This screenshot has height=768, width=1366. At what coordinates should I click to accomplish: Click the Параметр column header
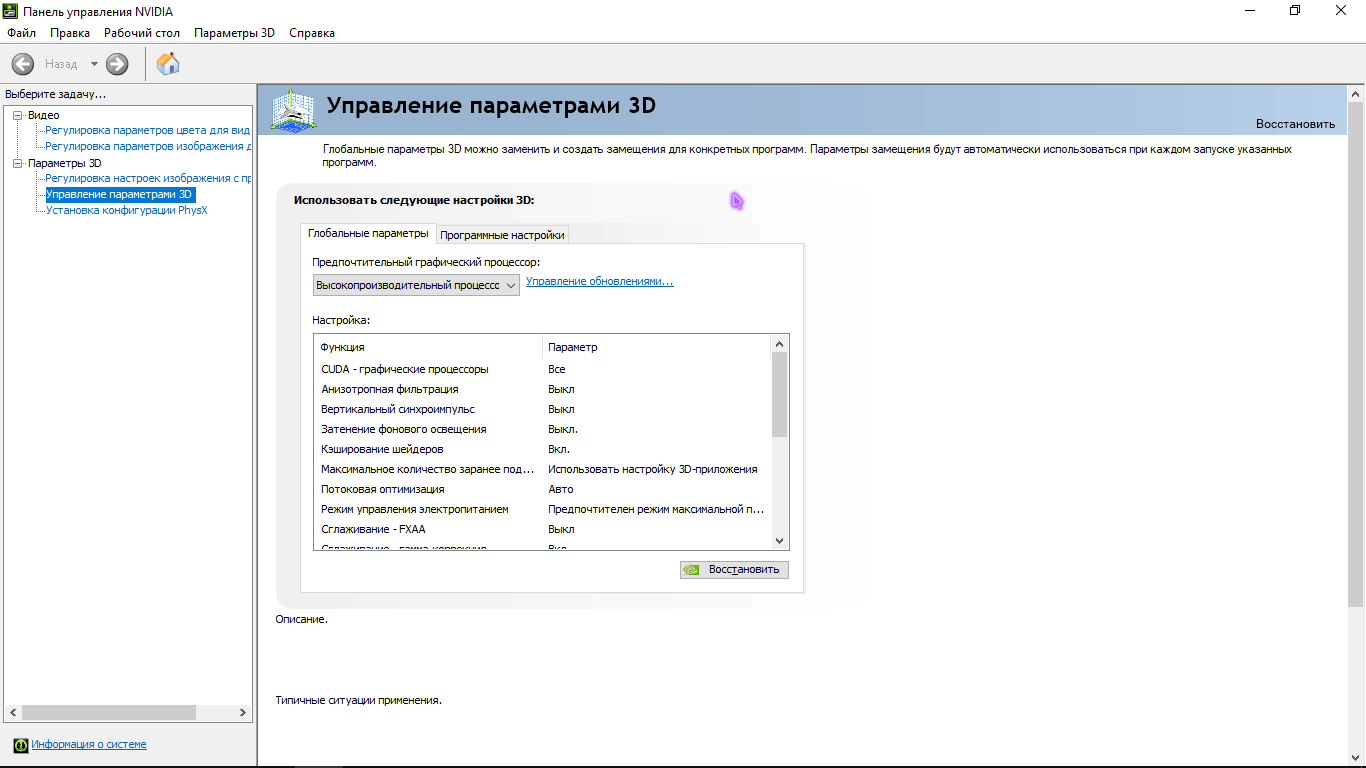(657, 347)
